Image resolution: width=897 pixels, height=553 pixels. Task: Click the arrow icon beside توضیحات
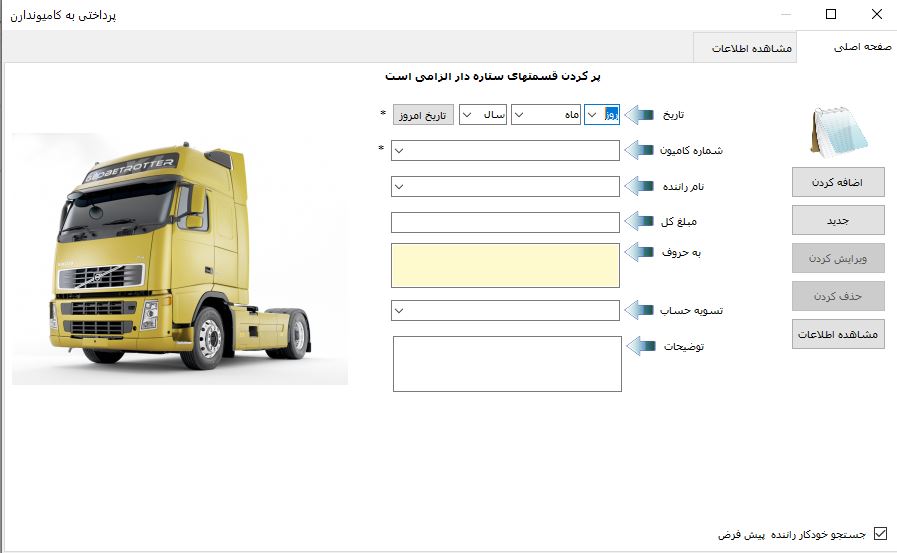tap(640, 346)
